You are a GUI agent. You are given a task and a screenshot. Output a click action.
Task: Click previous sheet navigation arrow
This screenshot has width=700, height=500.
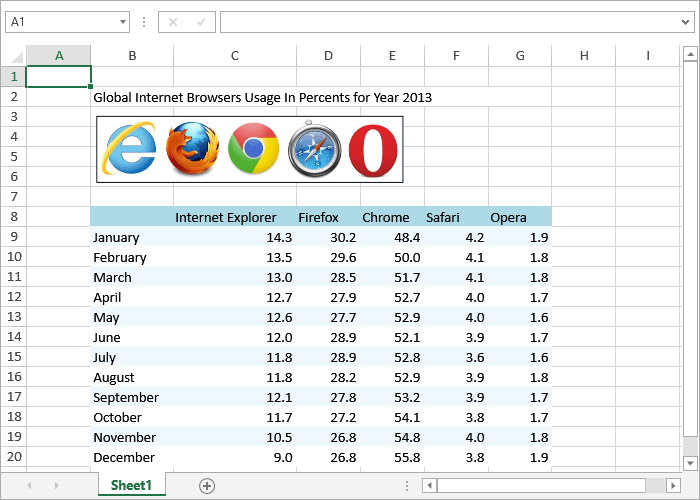click(x=29, y=485)
